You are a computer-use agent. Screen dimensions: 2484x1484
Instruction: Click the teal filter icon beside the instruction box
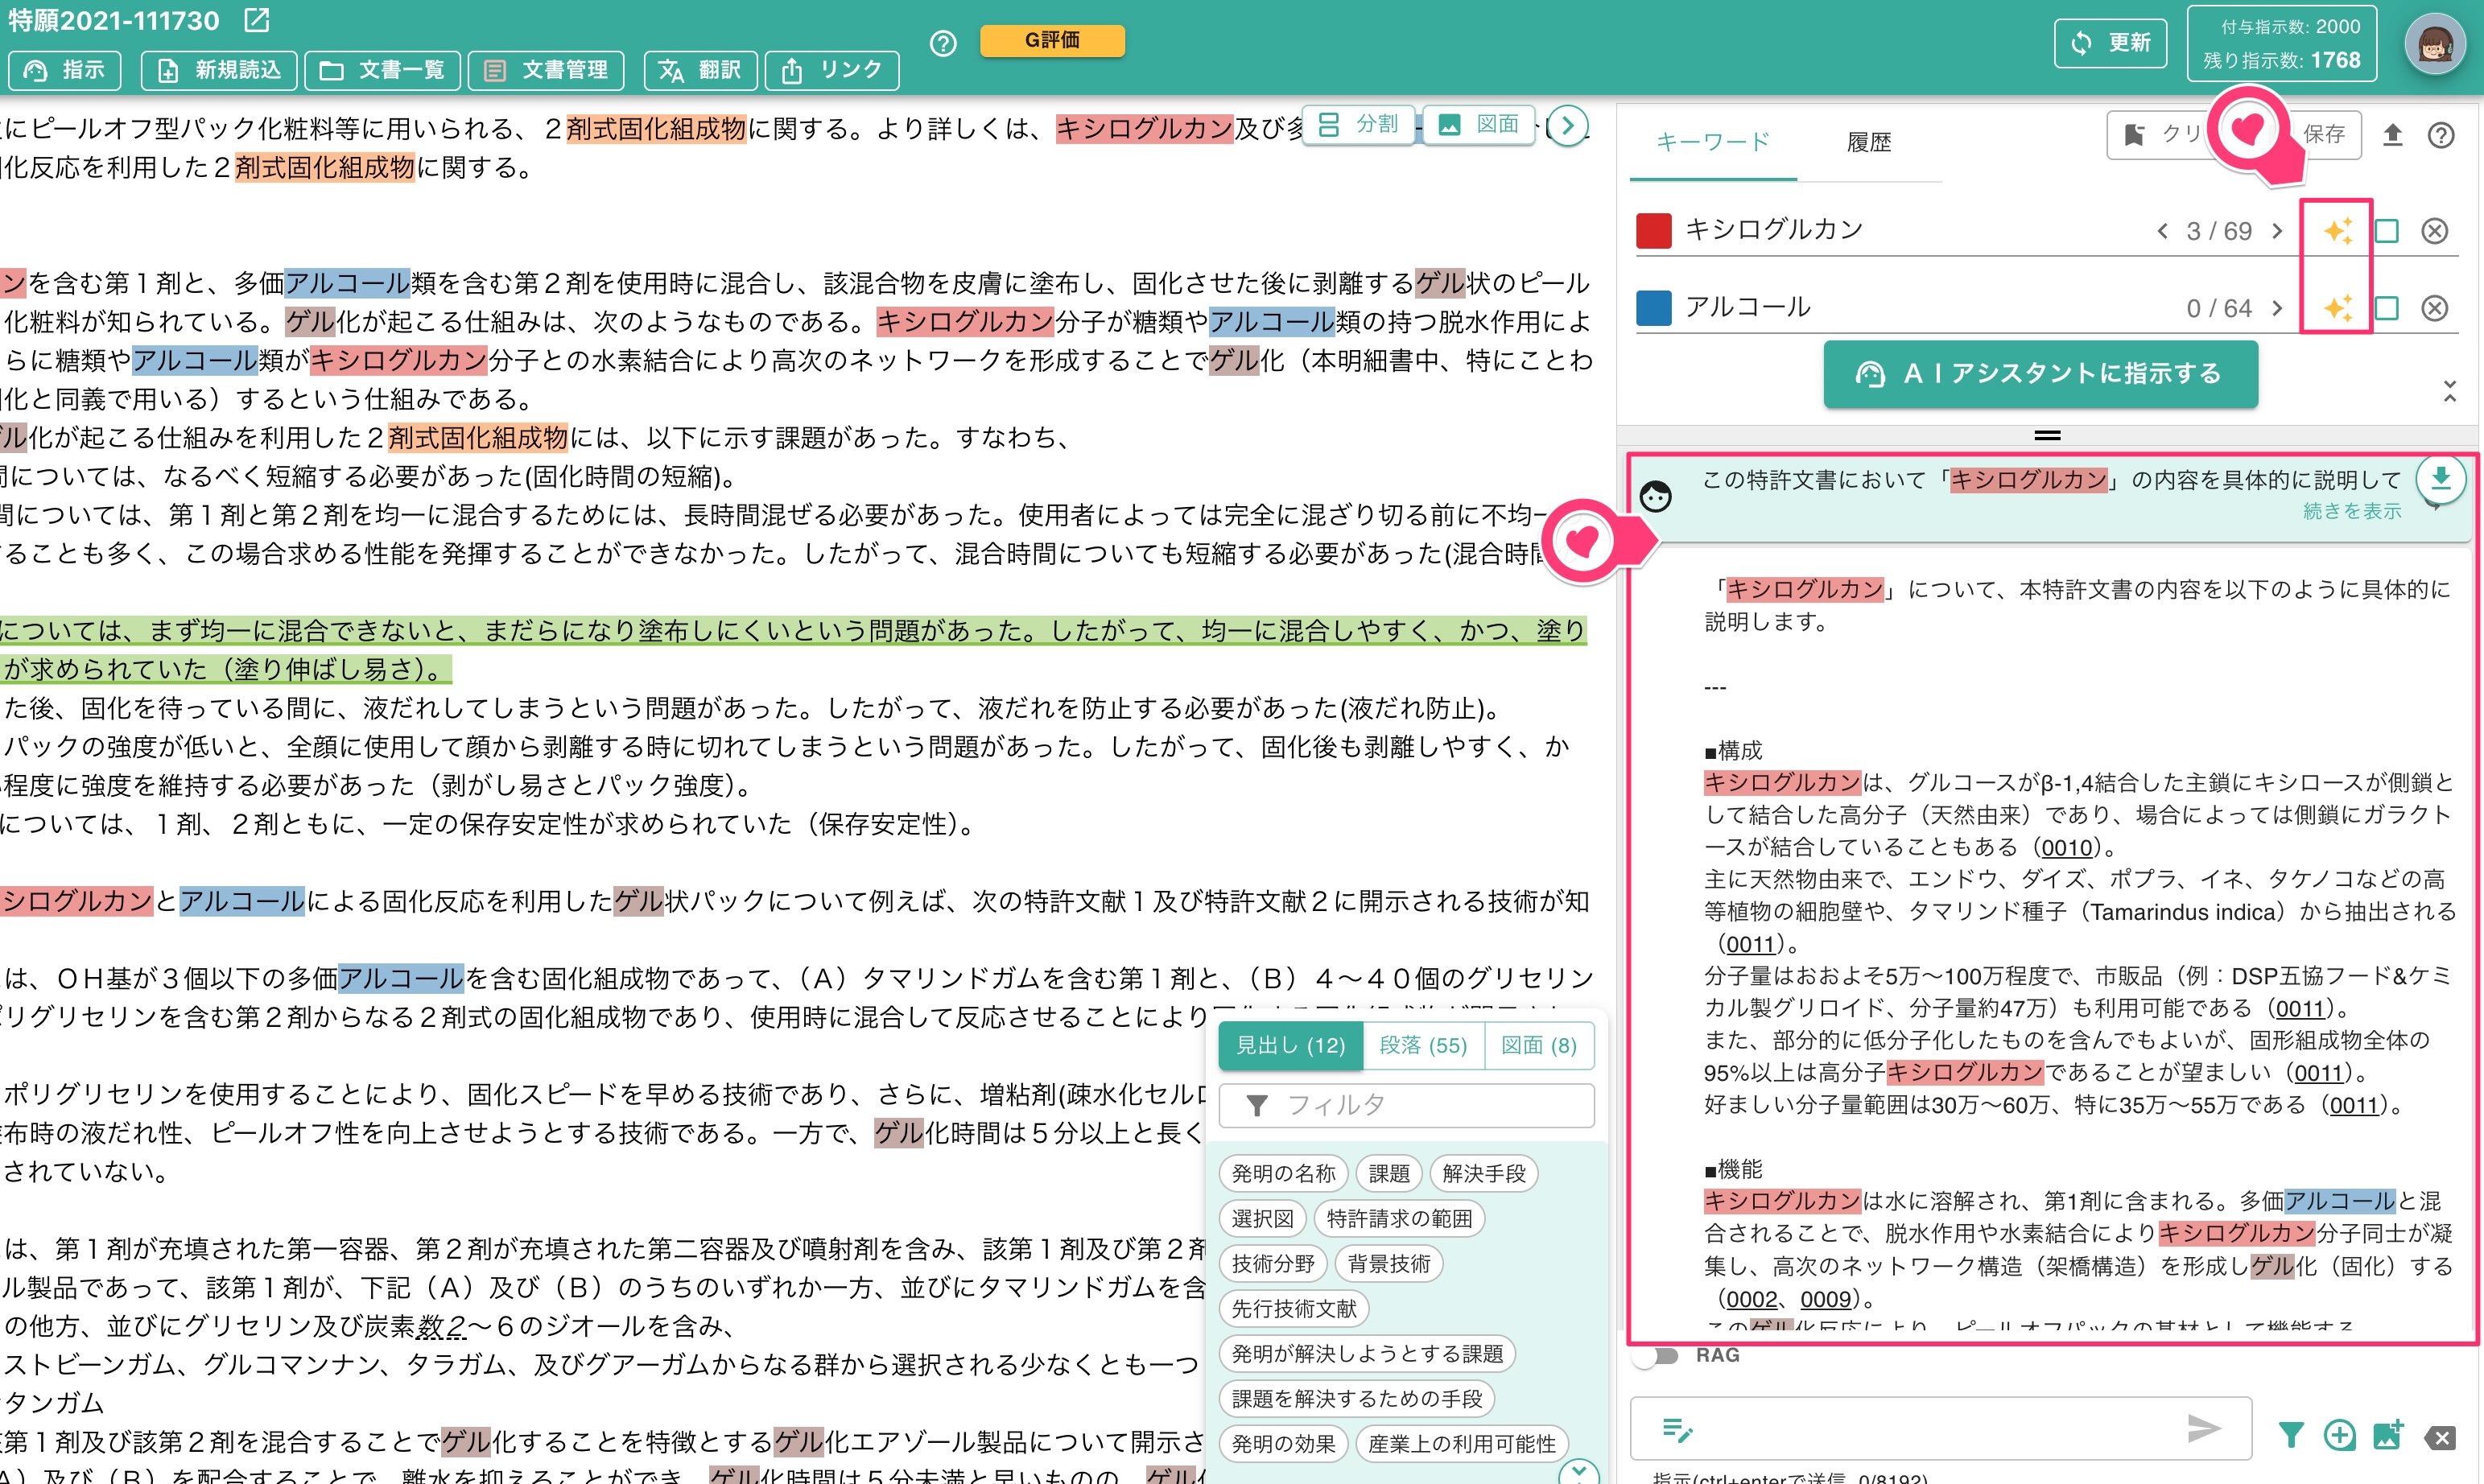click(x=2290, y=1436)
